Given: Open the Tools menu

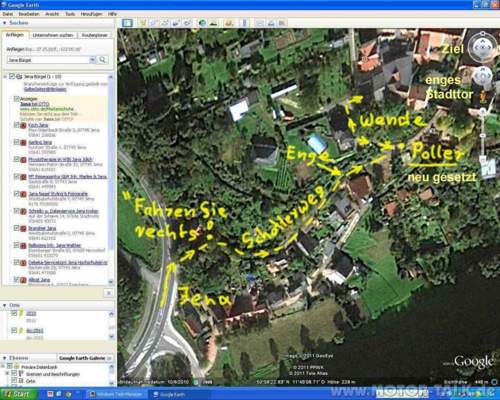Looking at the screenshot, I should pyautogui.click(x=70, y=14).
